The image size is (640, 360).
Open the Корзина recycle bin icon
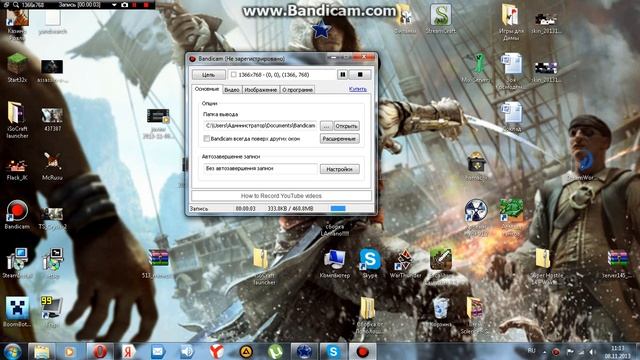point(440,312)
